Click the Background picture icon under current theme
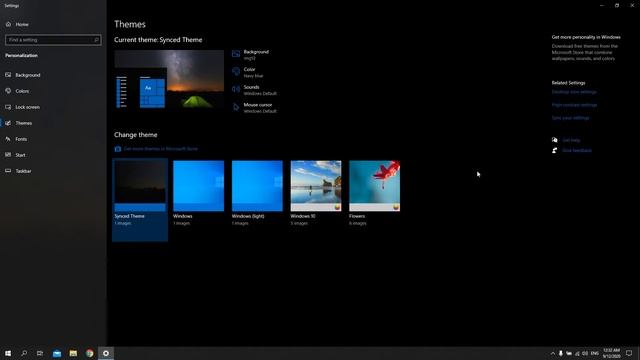 236,54
